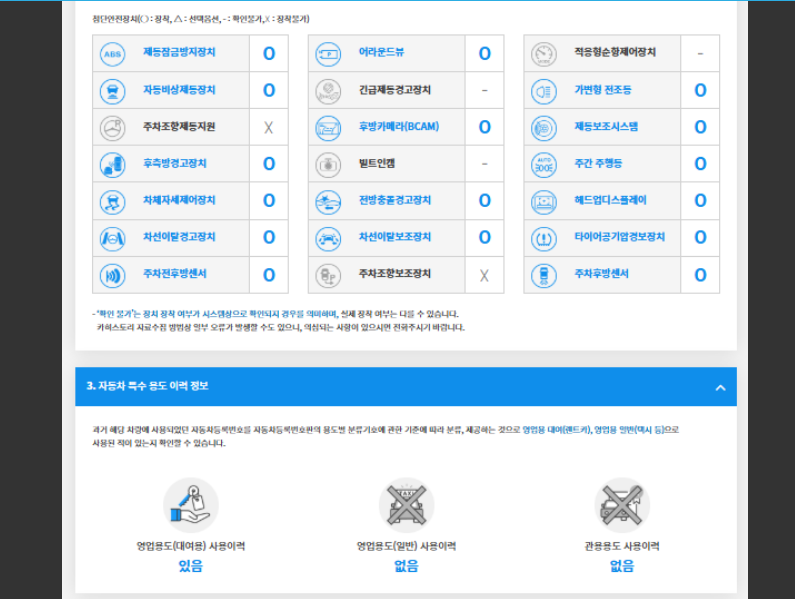Screen dimensions: 795x599
Task: Click the 주차후방센서 label
Action: click(x=601, y=274)
